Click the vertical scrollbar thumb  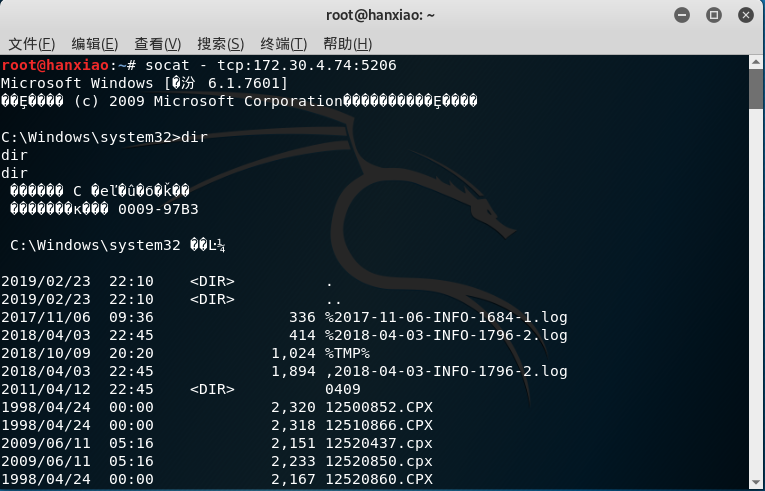756,89
